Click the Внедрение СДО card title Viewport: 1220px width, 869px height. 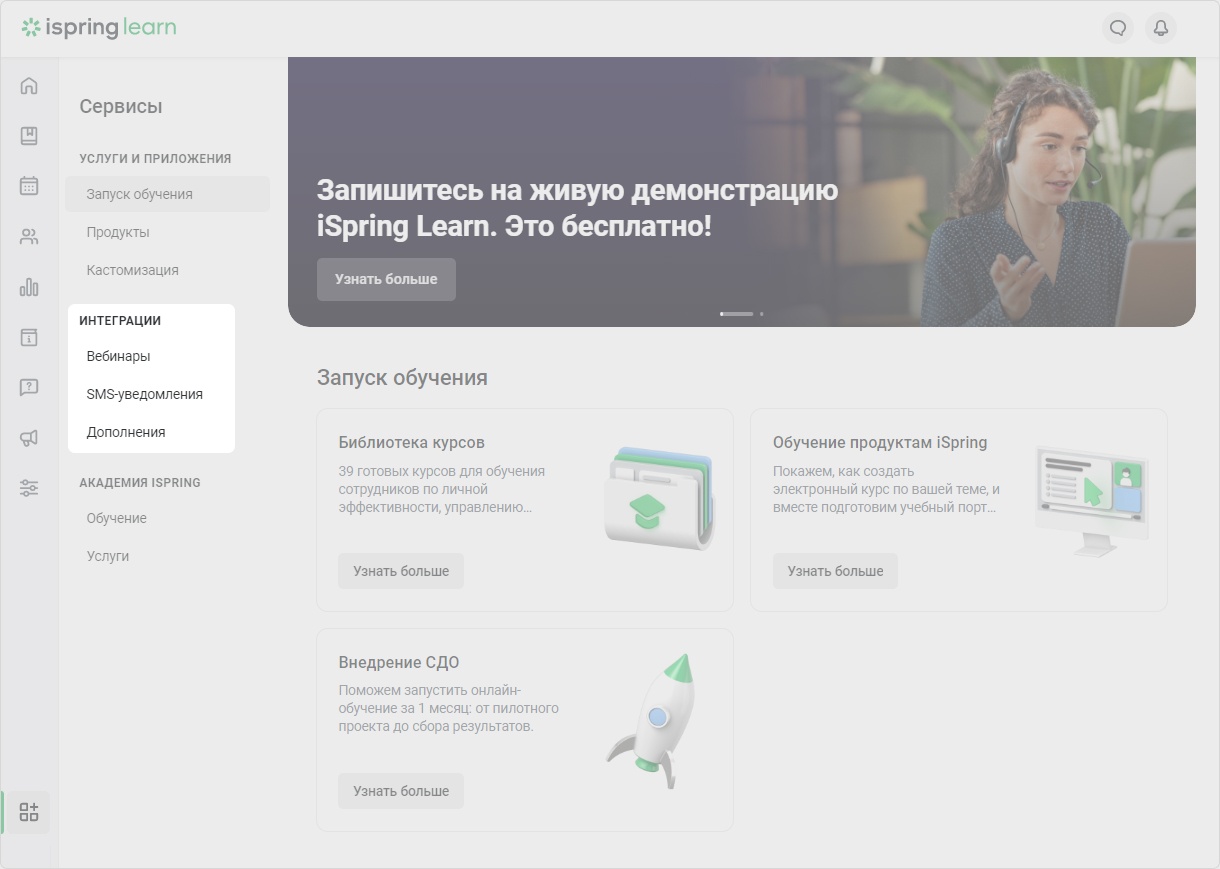(399, 662)
